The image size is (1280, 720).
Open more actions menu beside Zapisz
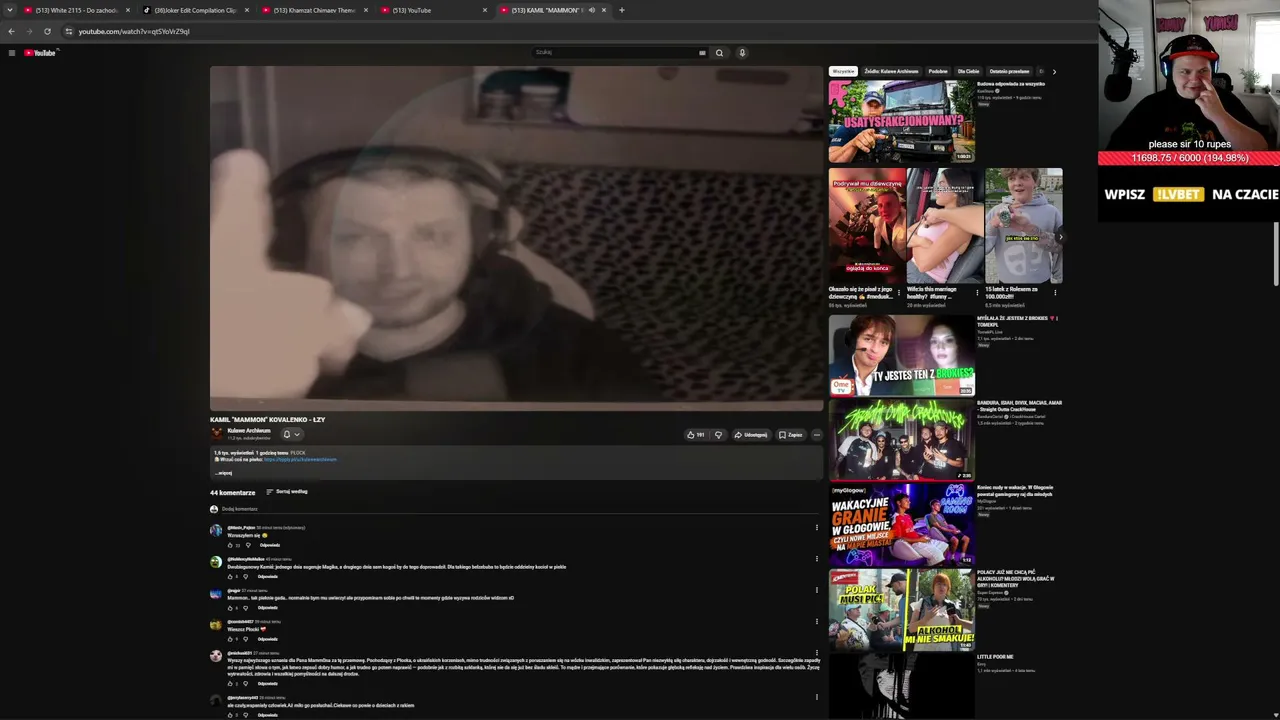816,435
